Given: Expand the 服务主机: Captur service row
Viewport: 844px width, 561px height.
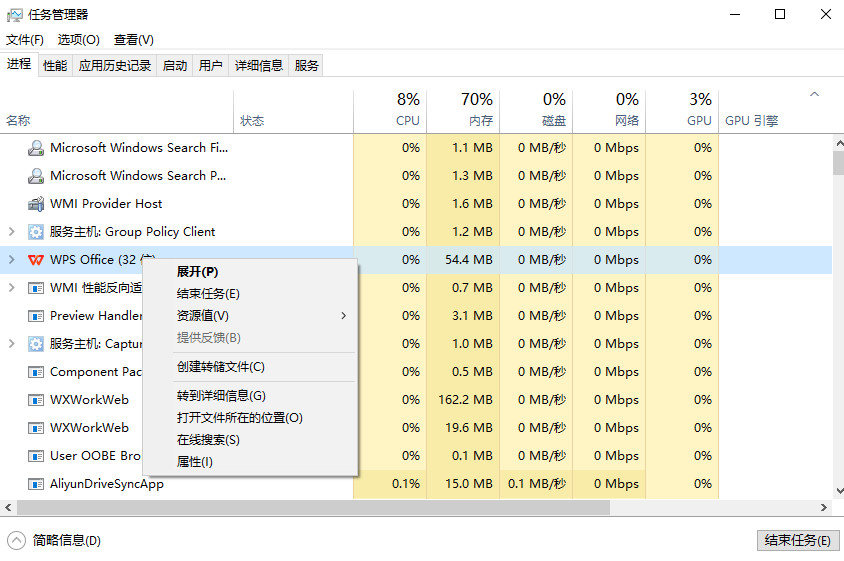Looking at the screenshot, I should (x=11, y=343).
